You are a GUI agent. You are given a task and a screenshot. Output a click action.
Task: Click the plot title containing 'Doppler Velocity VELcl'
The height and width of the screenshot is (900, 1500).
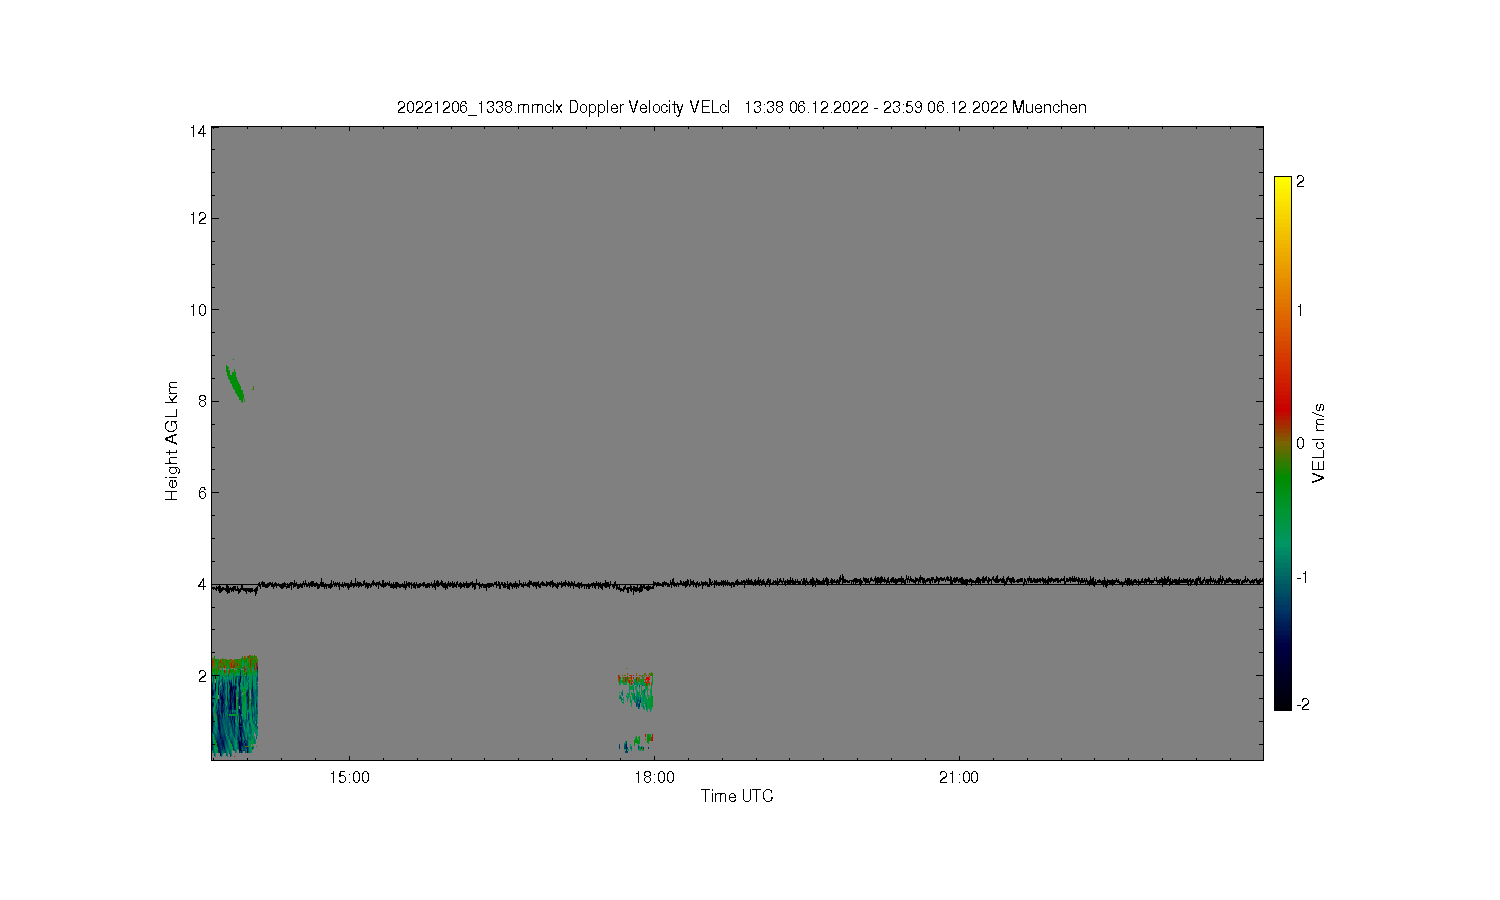pyautogui.click(x=741, y=108)
